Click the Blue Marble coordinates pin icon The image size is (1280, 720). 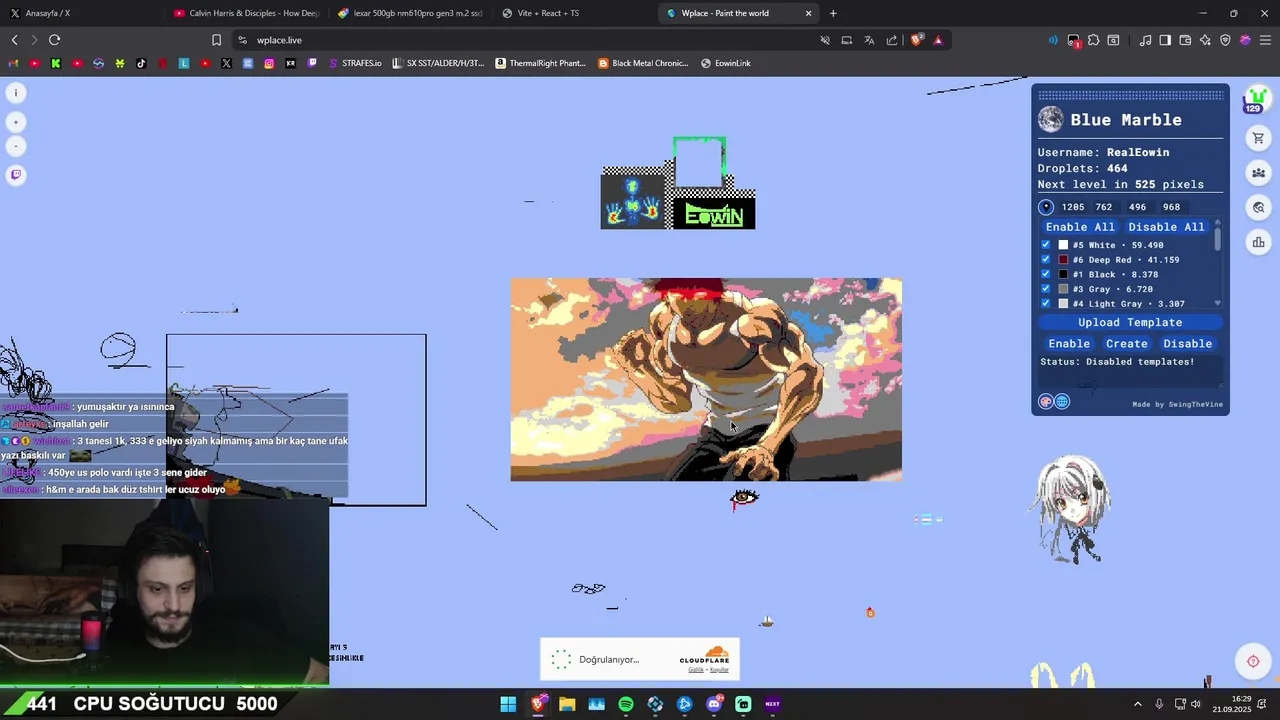tap(1046, 207)
